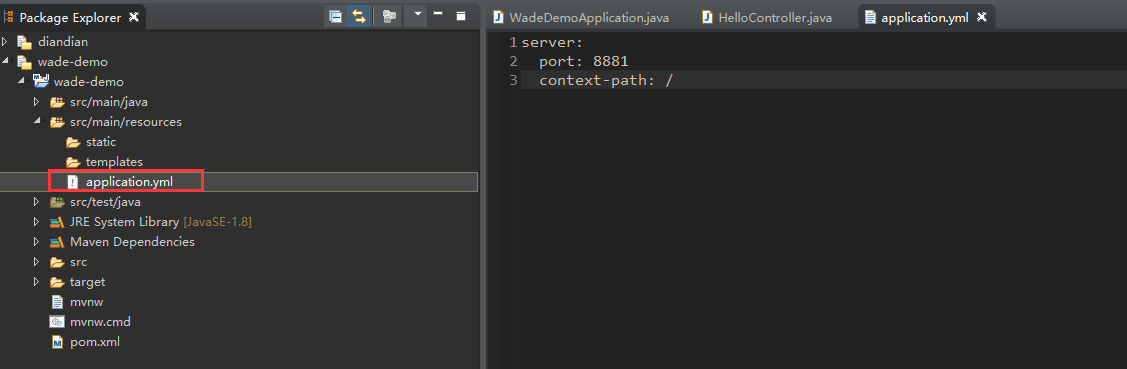This screenshot has height=369, width=1127.
Task: Expand the src/main/java source folder
Action: pos(37,102)
